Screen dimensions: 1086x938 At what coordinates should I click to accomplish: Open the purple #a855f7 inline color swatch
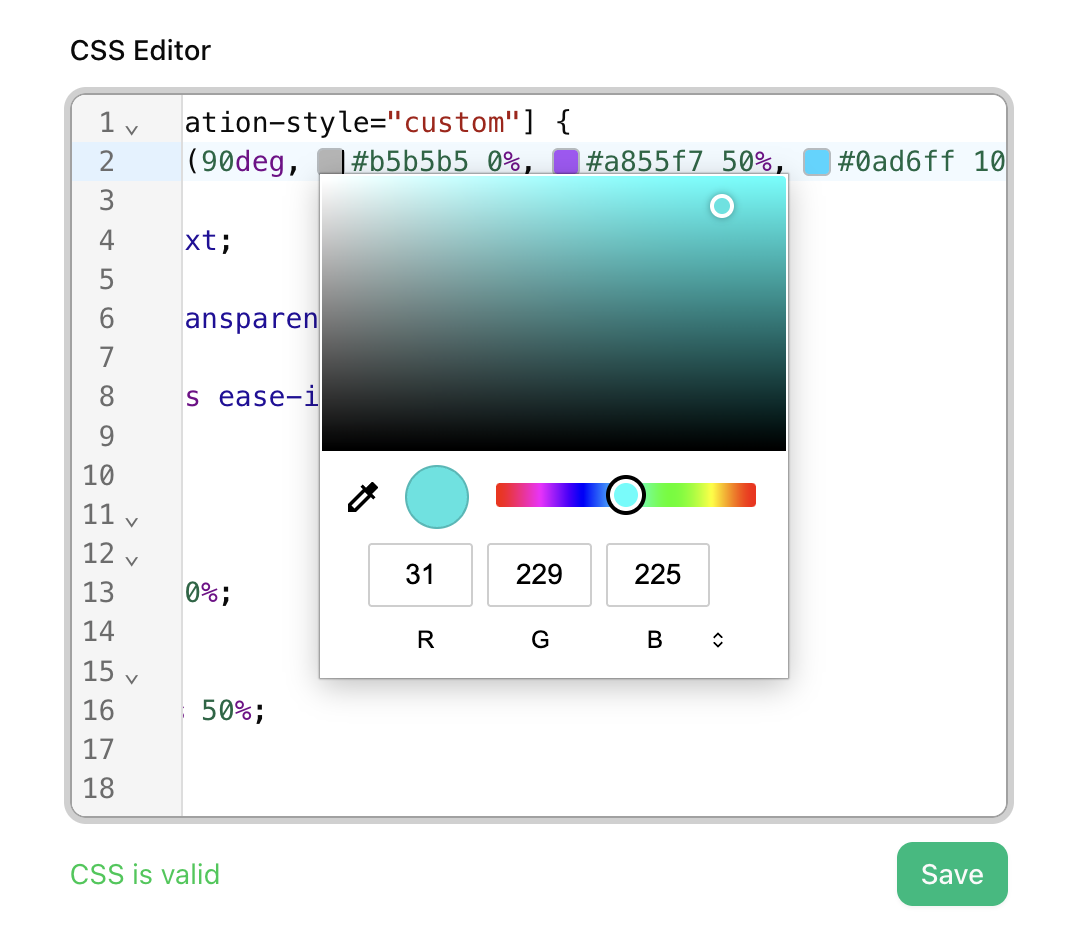point(566,160)
